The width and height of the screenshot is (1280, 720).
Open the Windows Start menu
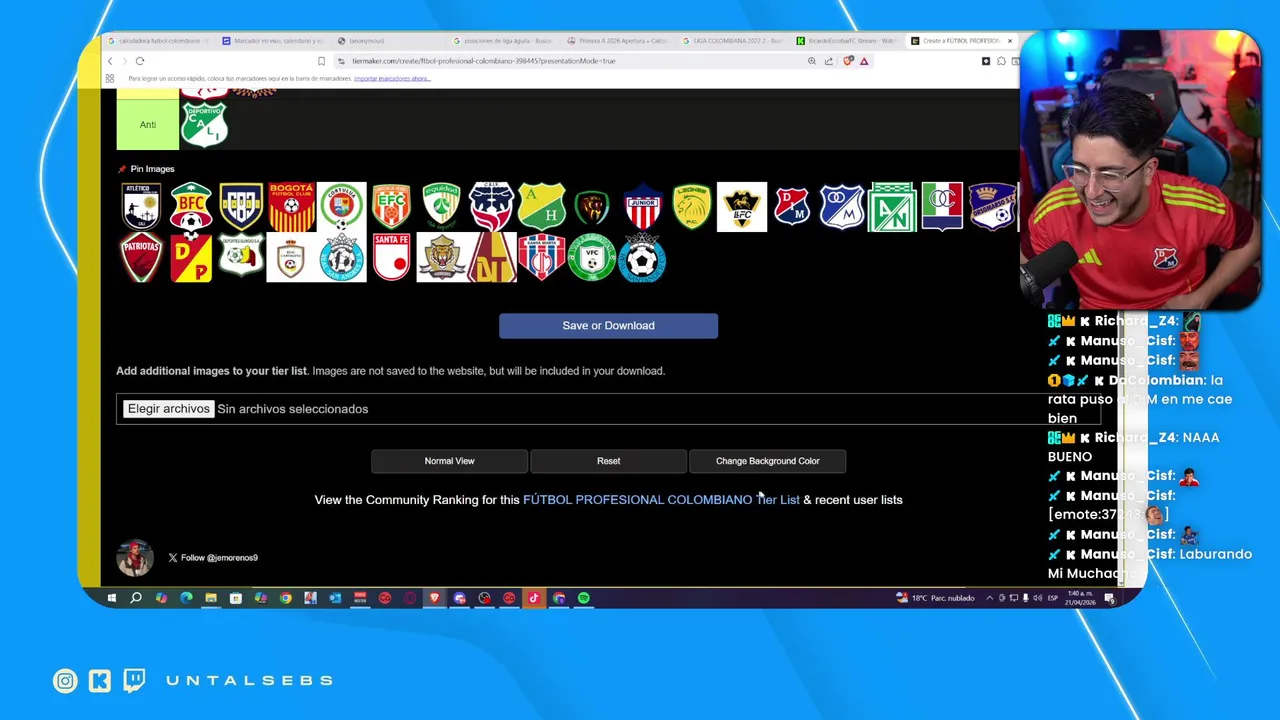111,598
